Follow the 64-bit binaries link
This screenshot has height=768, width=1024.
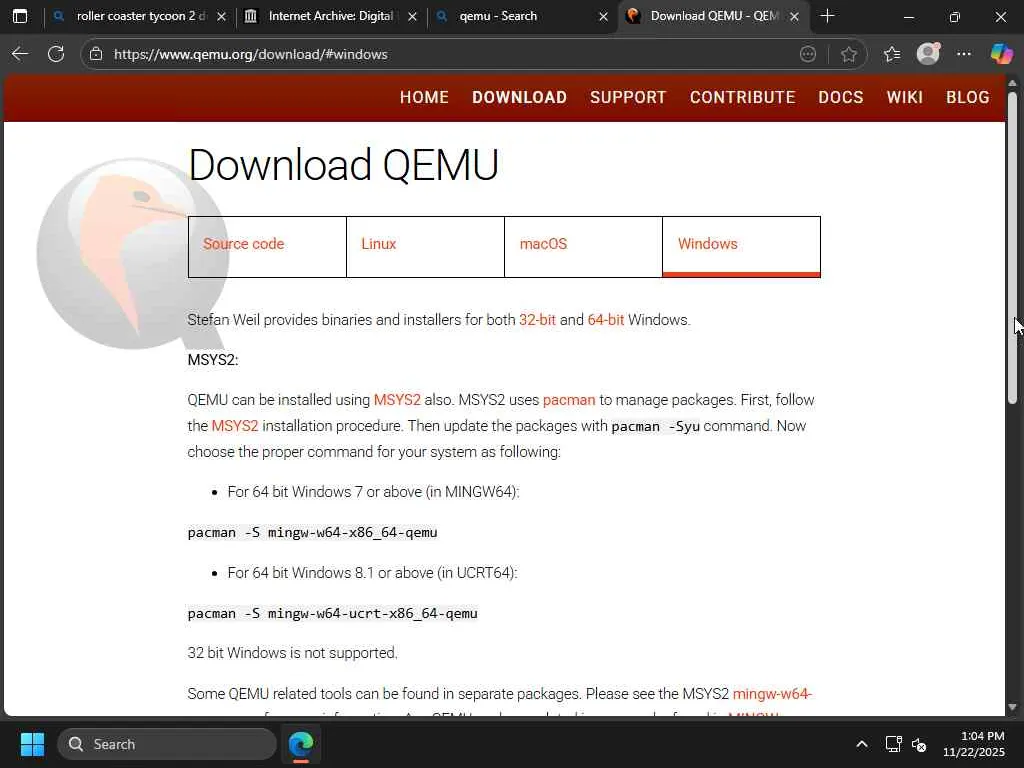point(606,320)
